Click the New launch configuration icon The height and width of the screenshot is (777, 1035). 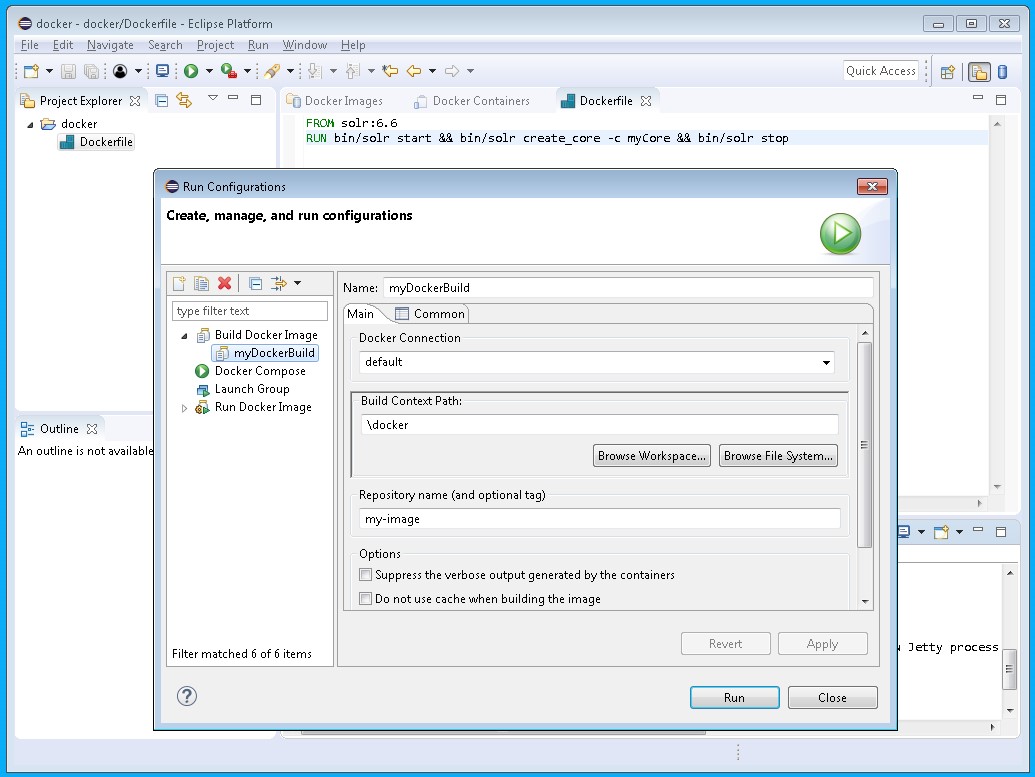point(180,284)
